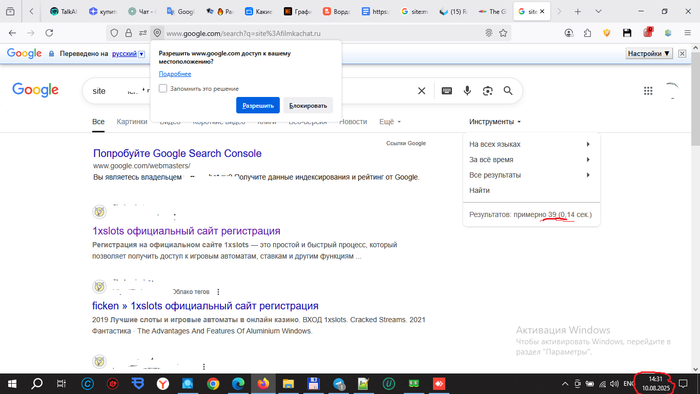
Task: Check 'Запомнить это решение' checkbox
Action: [163, 88]
